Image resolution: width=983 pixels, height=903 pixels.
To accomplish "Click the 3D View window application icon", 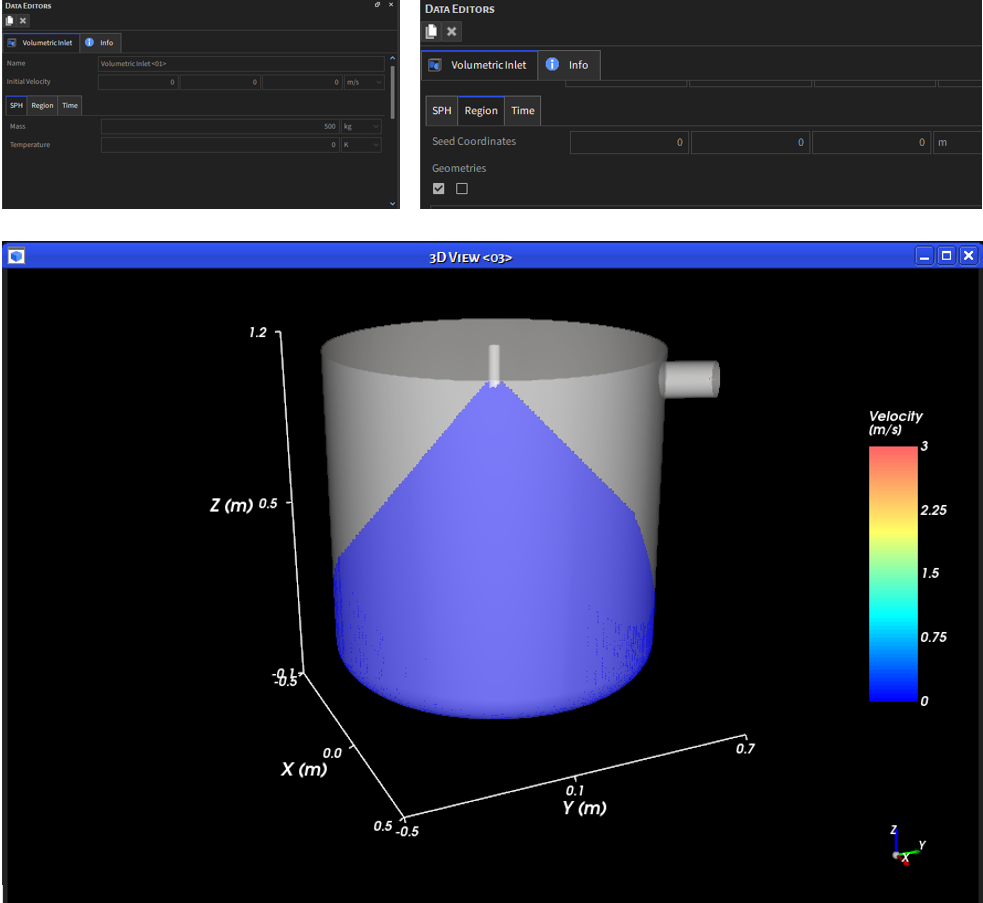I will click(15, 257).
